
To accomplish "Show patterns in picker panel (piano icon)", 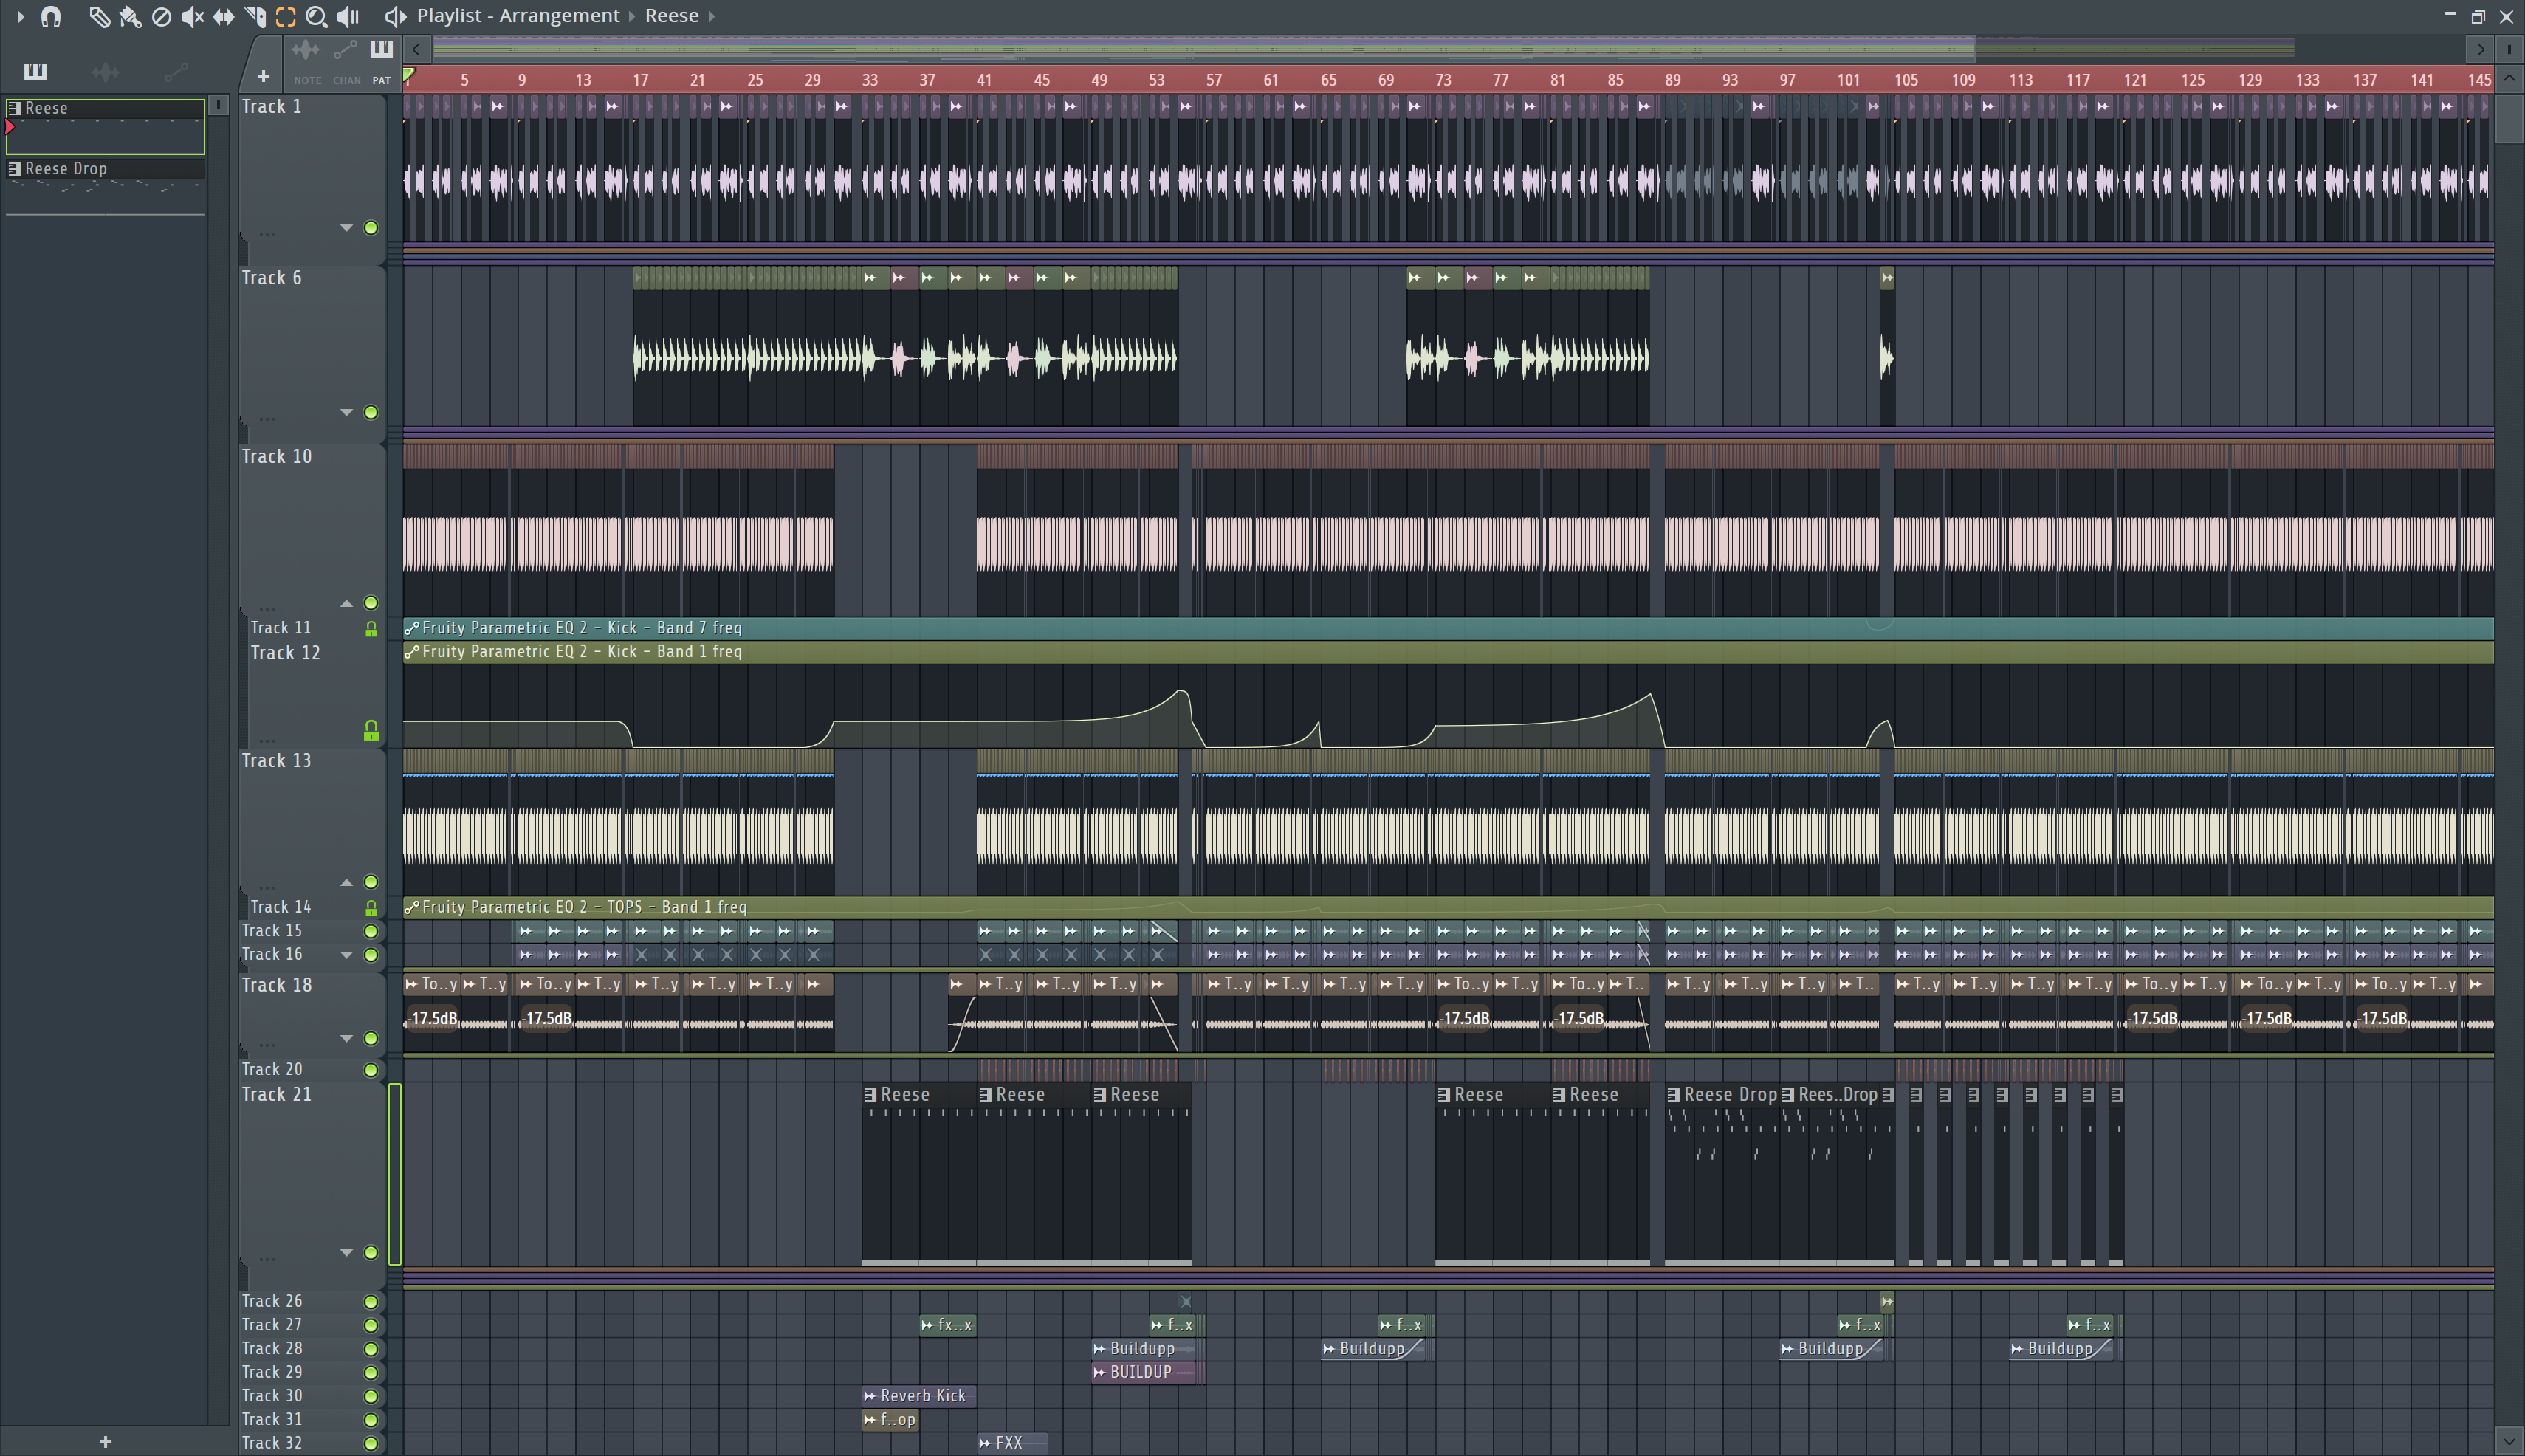I will pos(35,71).
